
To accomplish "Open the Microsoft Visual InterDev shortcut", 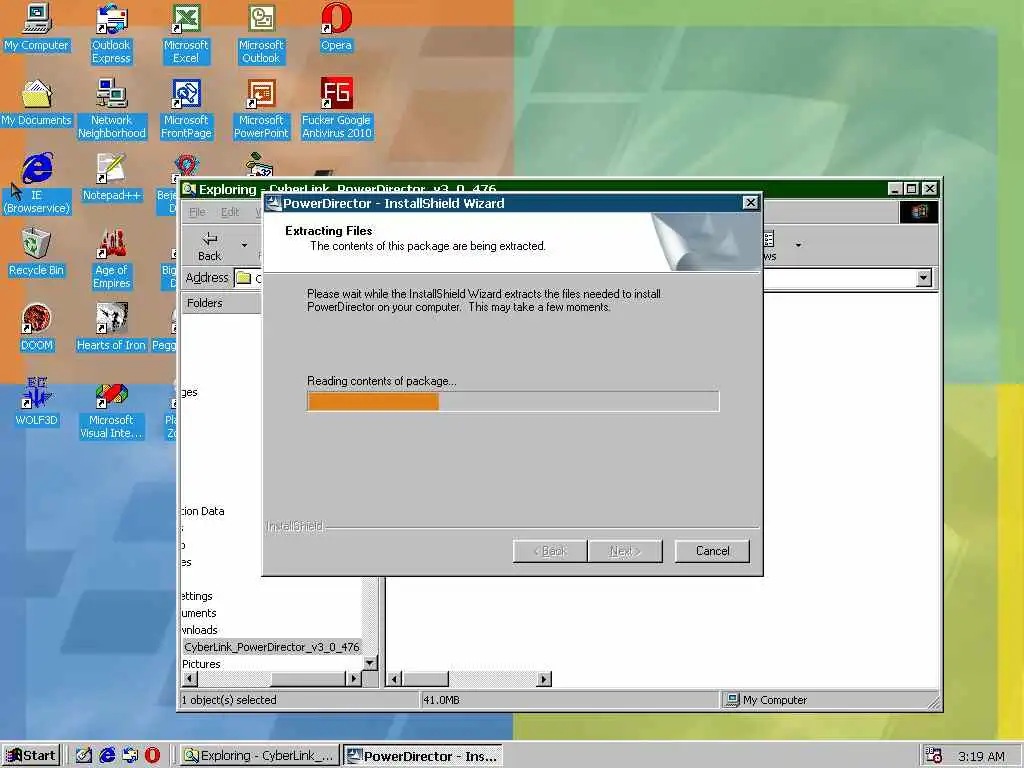I will pos(112,409).
